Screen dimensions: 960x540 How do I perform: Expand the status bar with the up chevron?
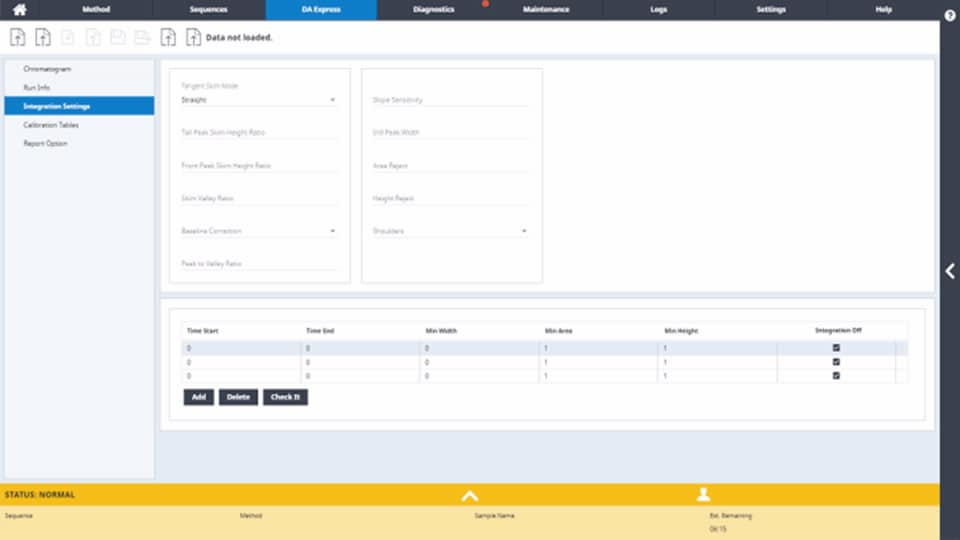click(470, 495)
